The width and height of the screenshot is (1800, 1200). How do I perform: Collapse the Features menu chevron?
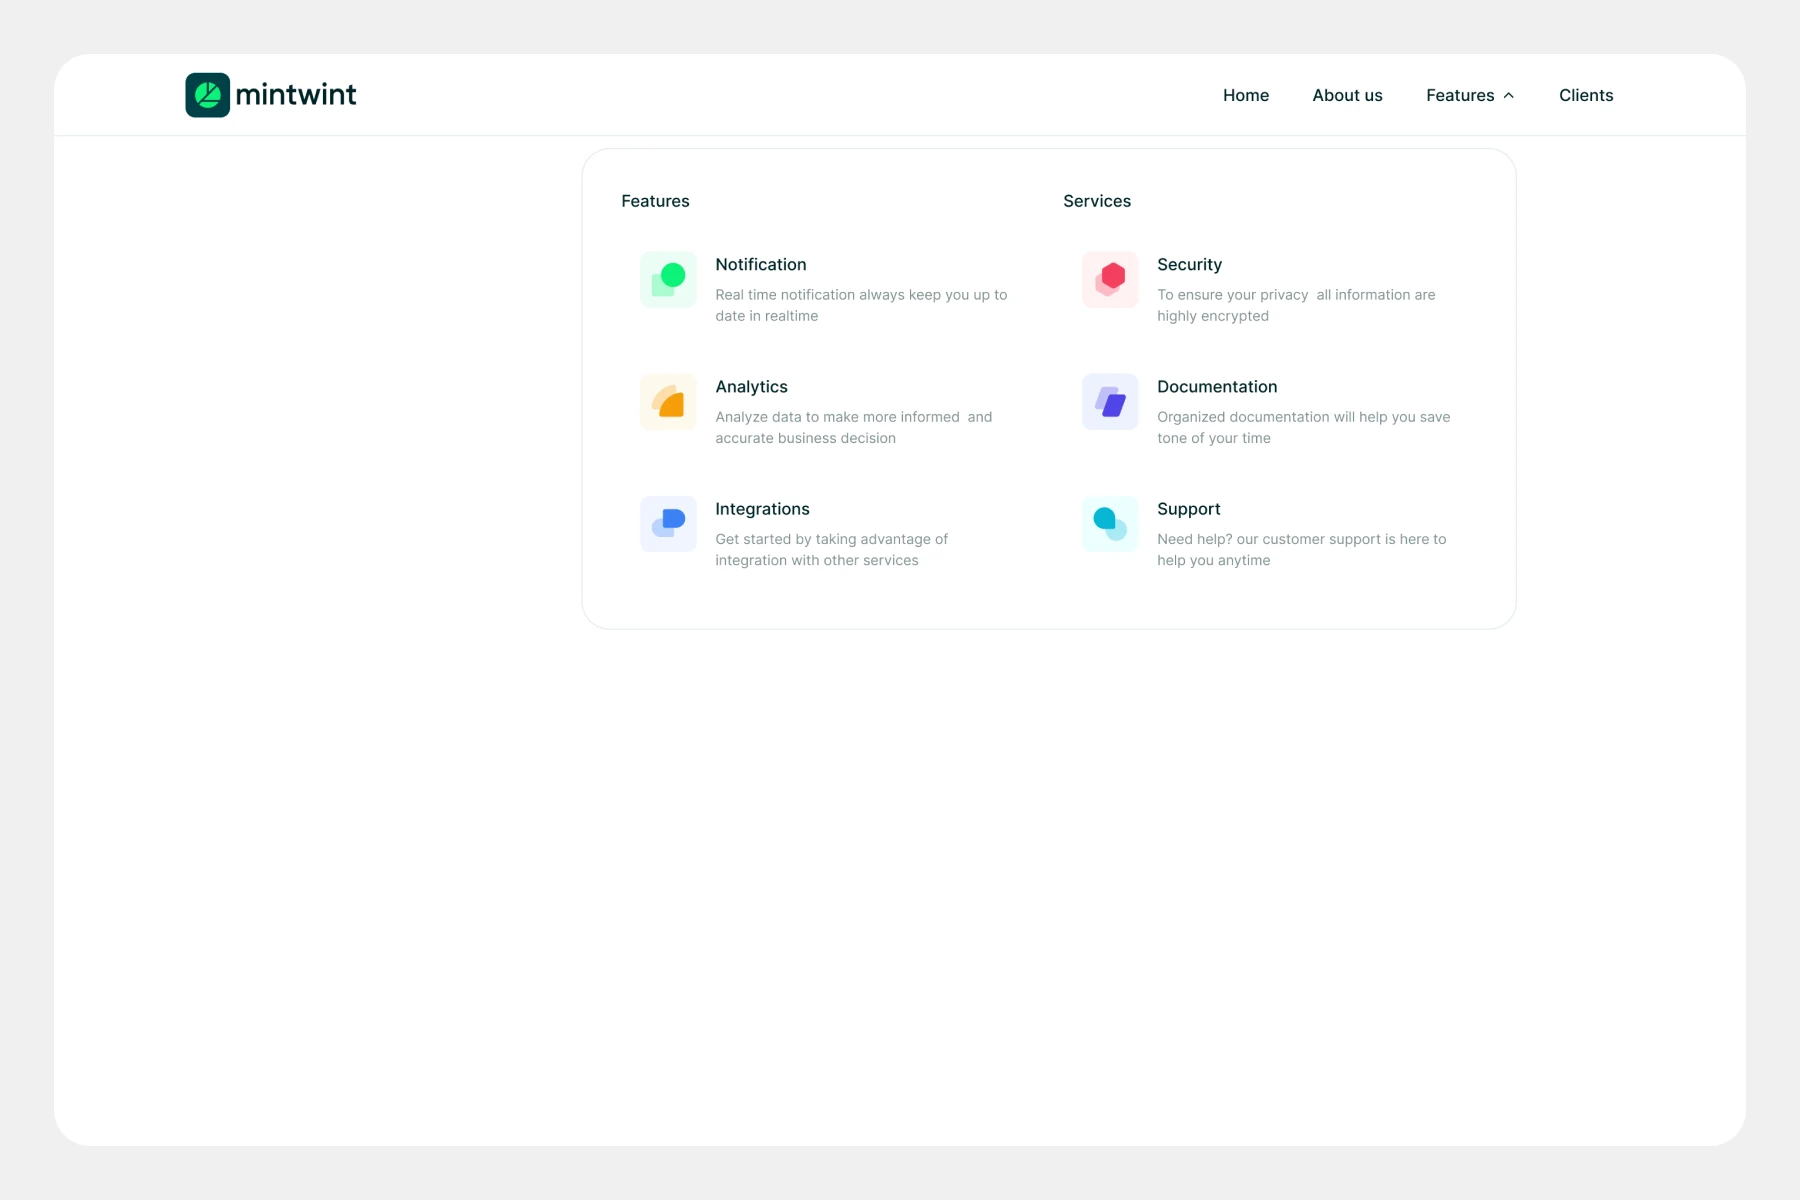1509,96
